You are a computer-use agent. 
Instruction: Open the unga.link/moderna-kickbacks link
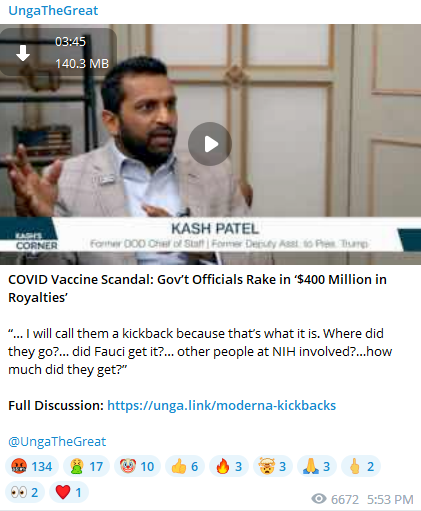221,405
